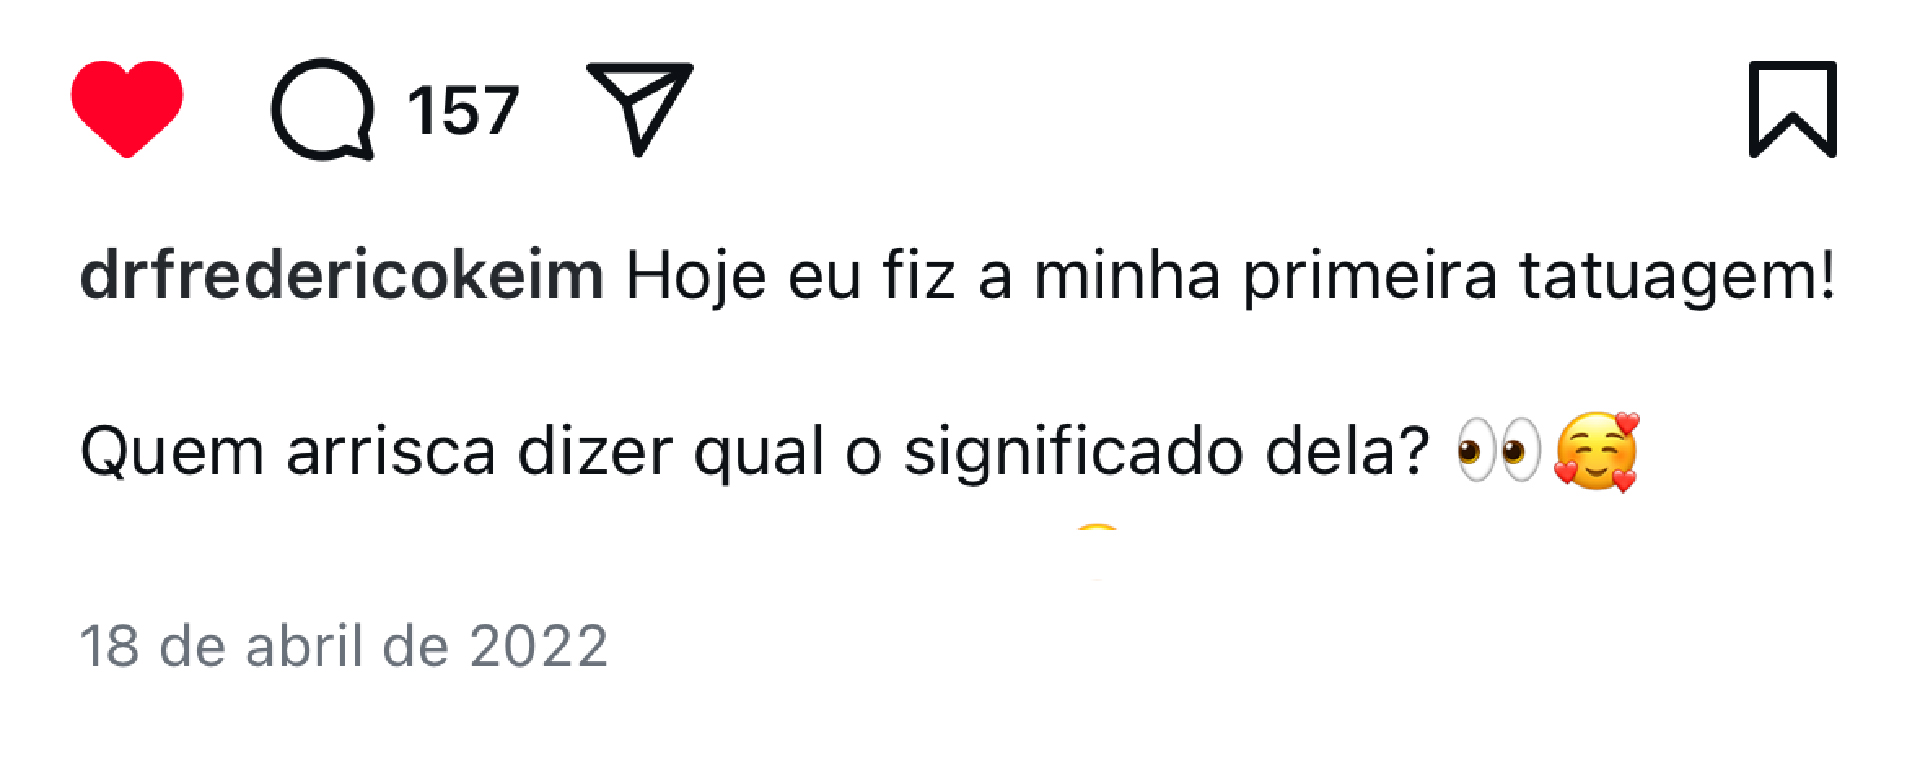
Task: Share post using paper plane icon
Action: click(x=640, y=108)
